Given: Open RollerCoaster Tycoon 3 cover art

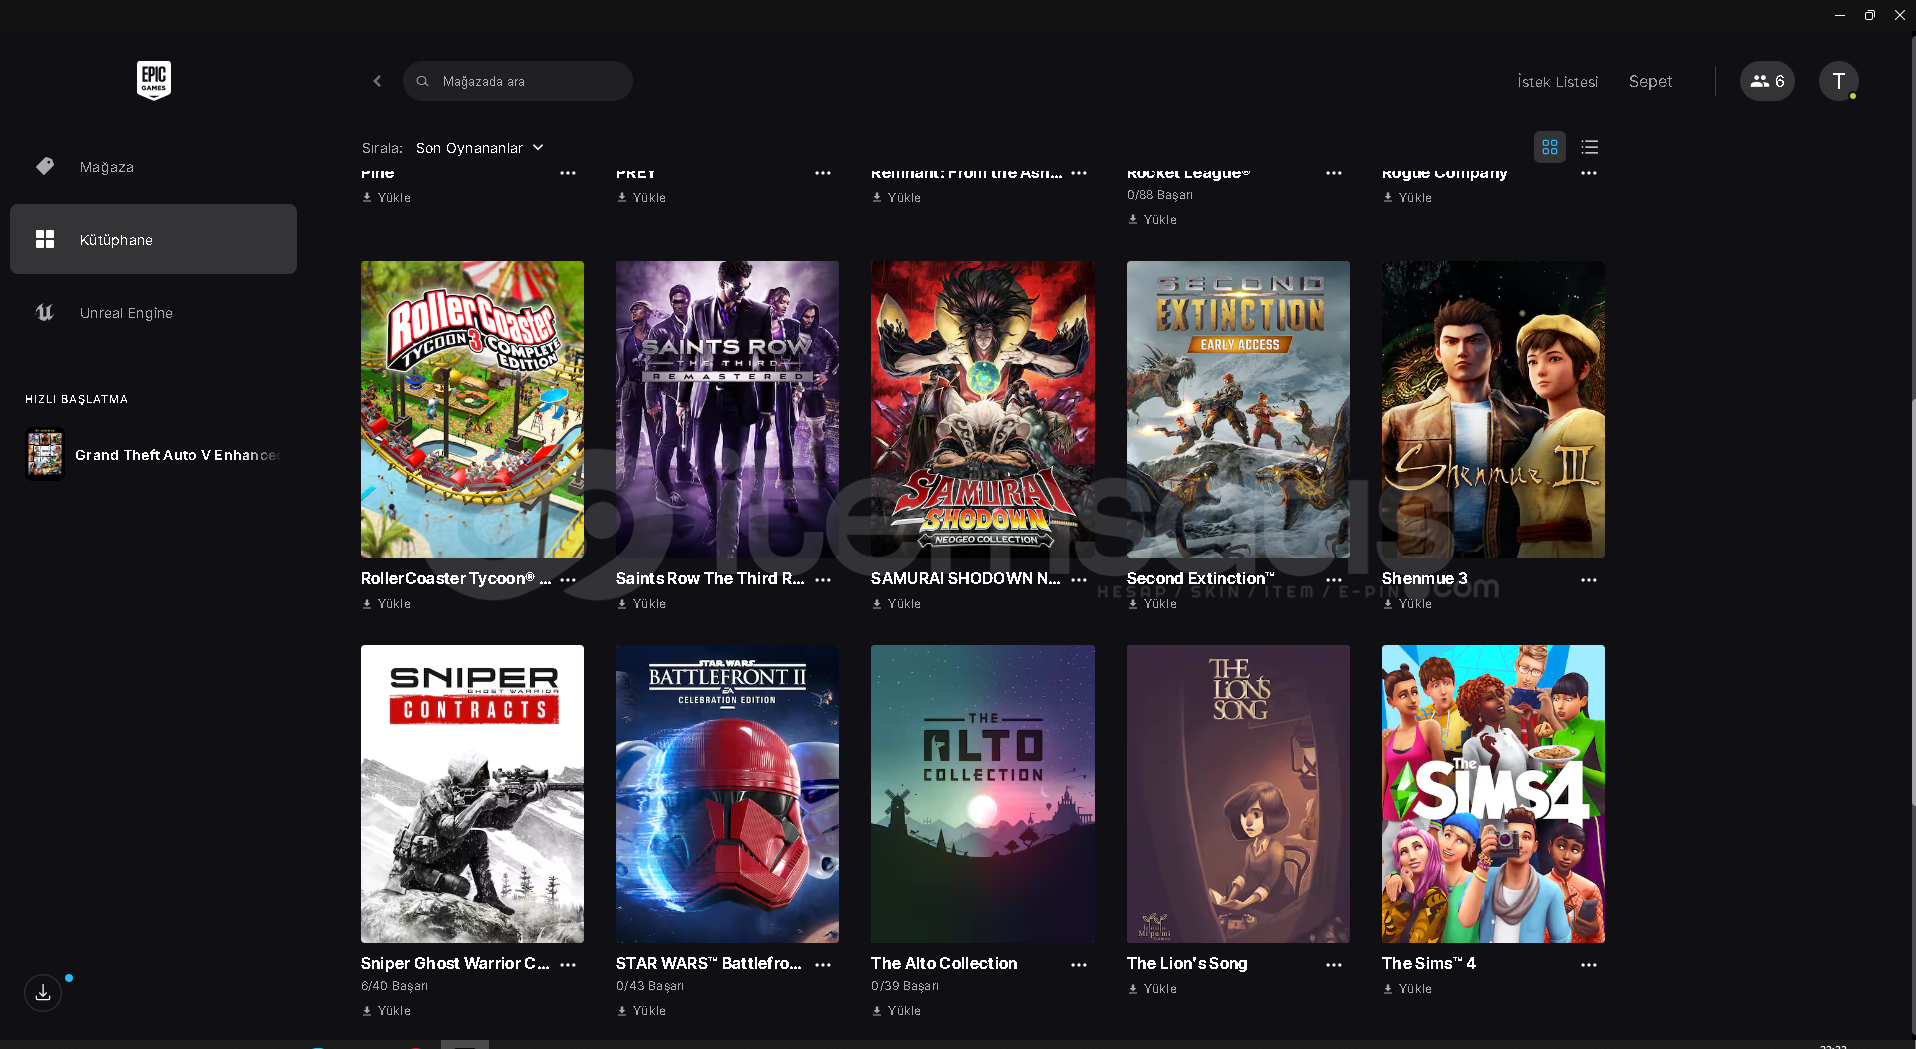Looking at the screenshot, I should pyautogui.click(x=472, y=410).
